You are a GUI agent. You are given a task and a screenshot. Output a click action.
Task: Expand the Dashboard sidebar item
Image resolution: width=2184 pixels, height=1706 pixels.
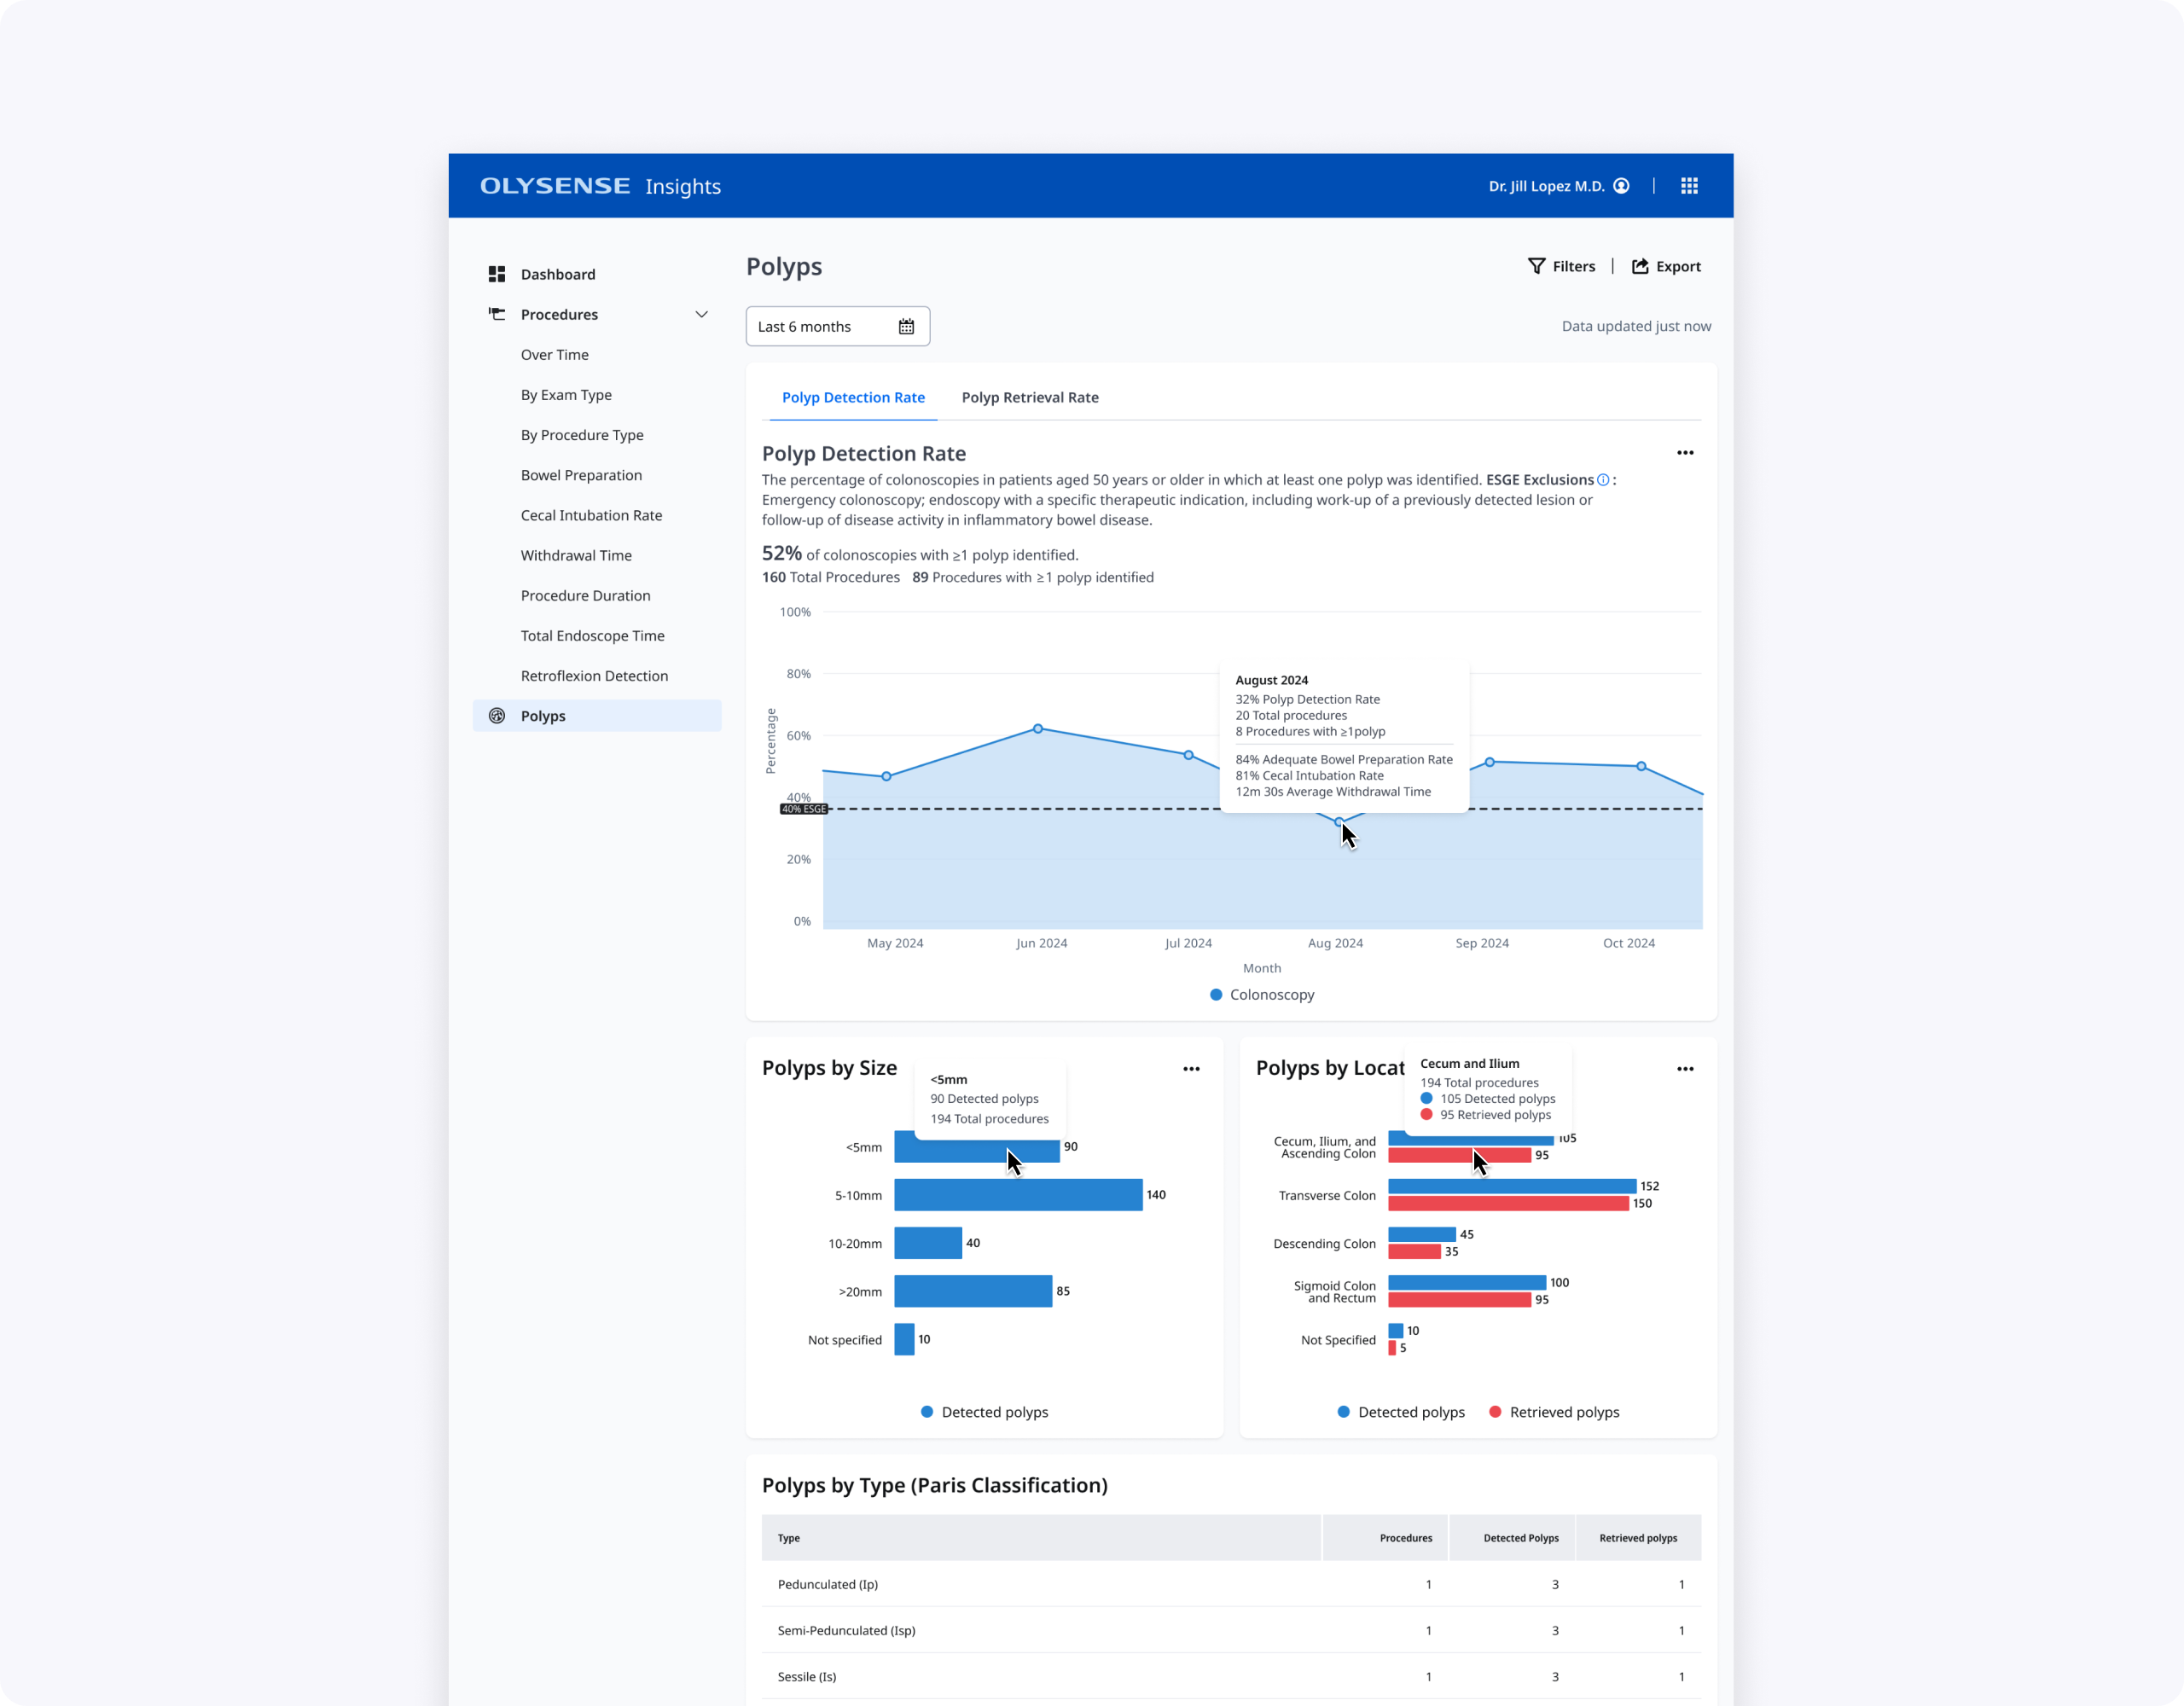point(557,274)
